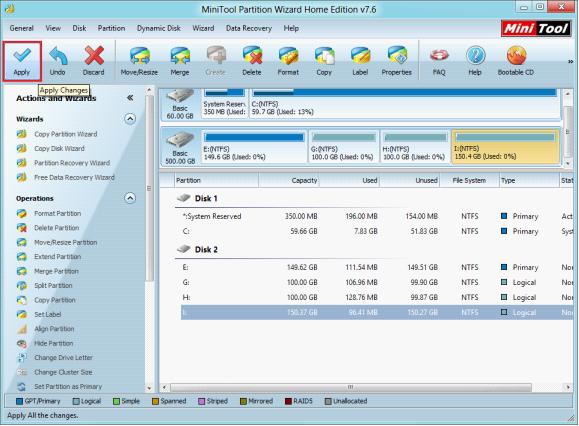This screenshot has width=579, height=426.
Task: Apply all pending changes
Action: [x=22, y=61]
